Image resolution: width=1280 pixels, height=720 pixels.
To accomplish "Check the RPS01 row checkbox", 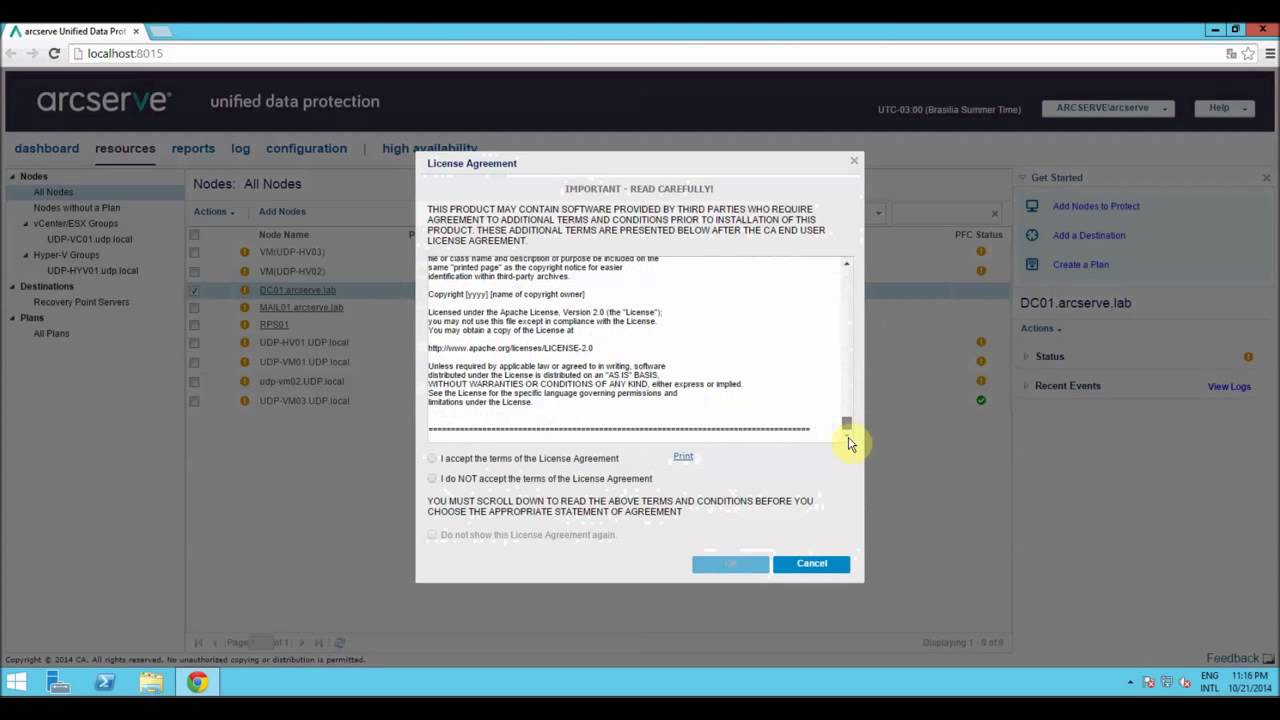I will [194, 325].
